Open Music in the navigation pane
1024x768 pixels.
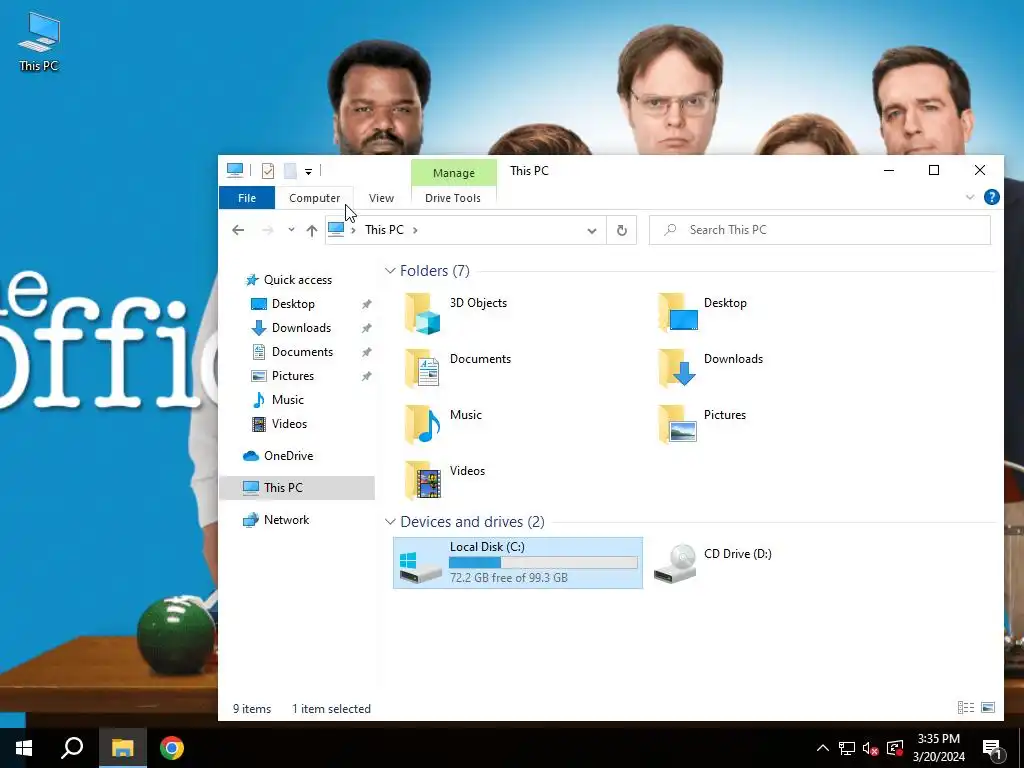pyautogui.click(x=287, y=400)
